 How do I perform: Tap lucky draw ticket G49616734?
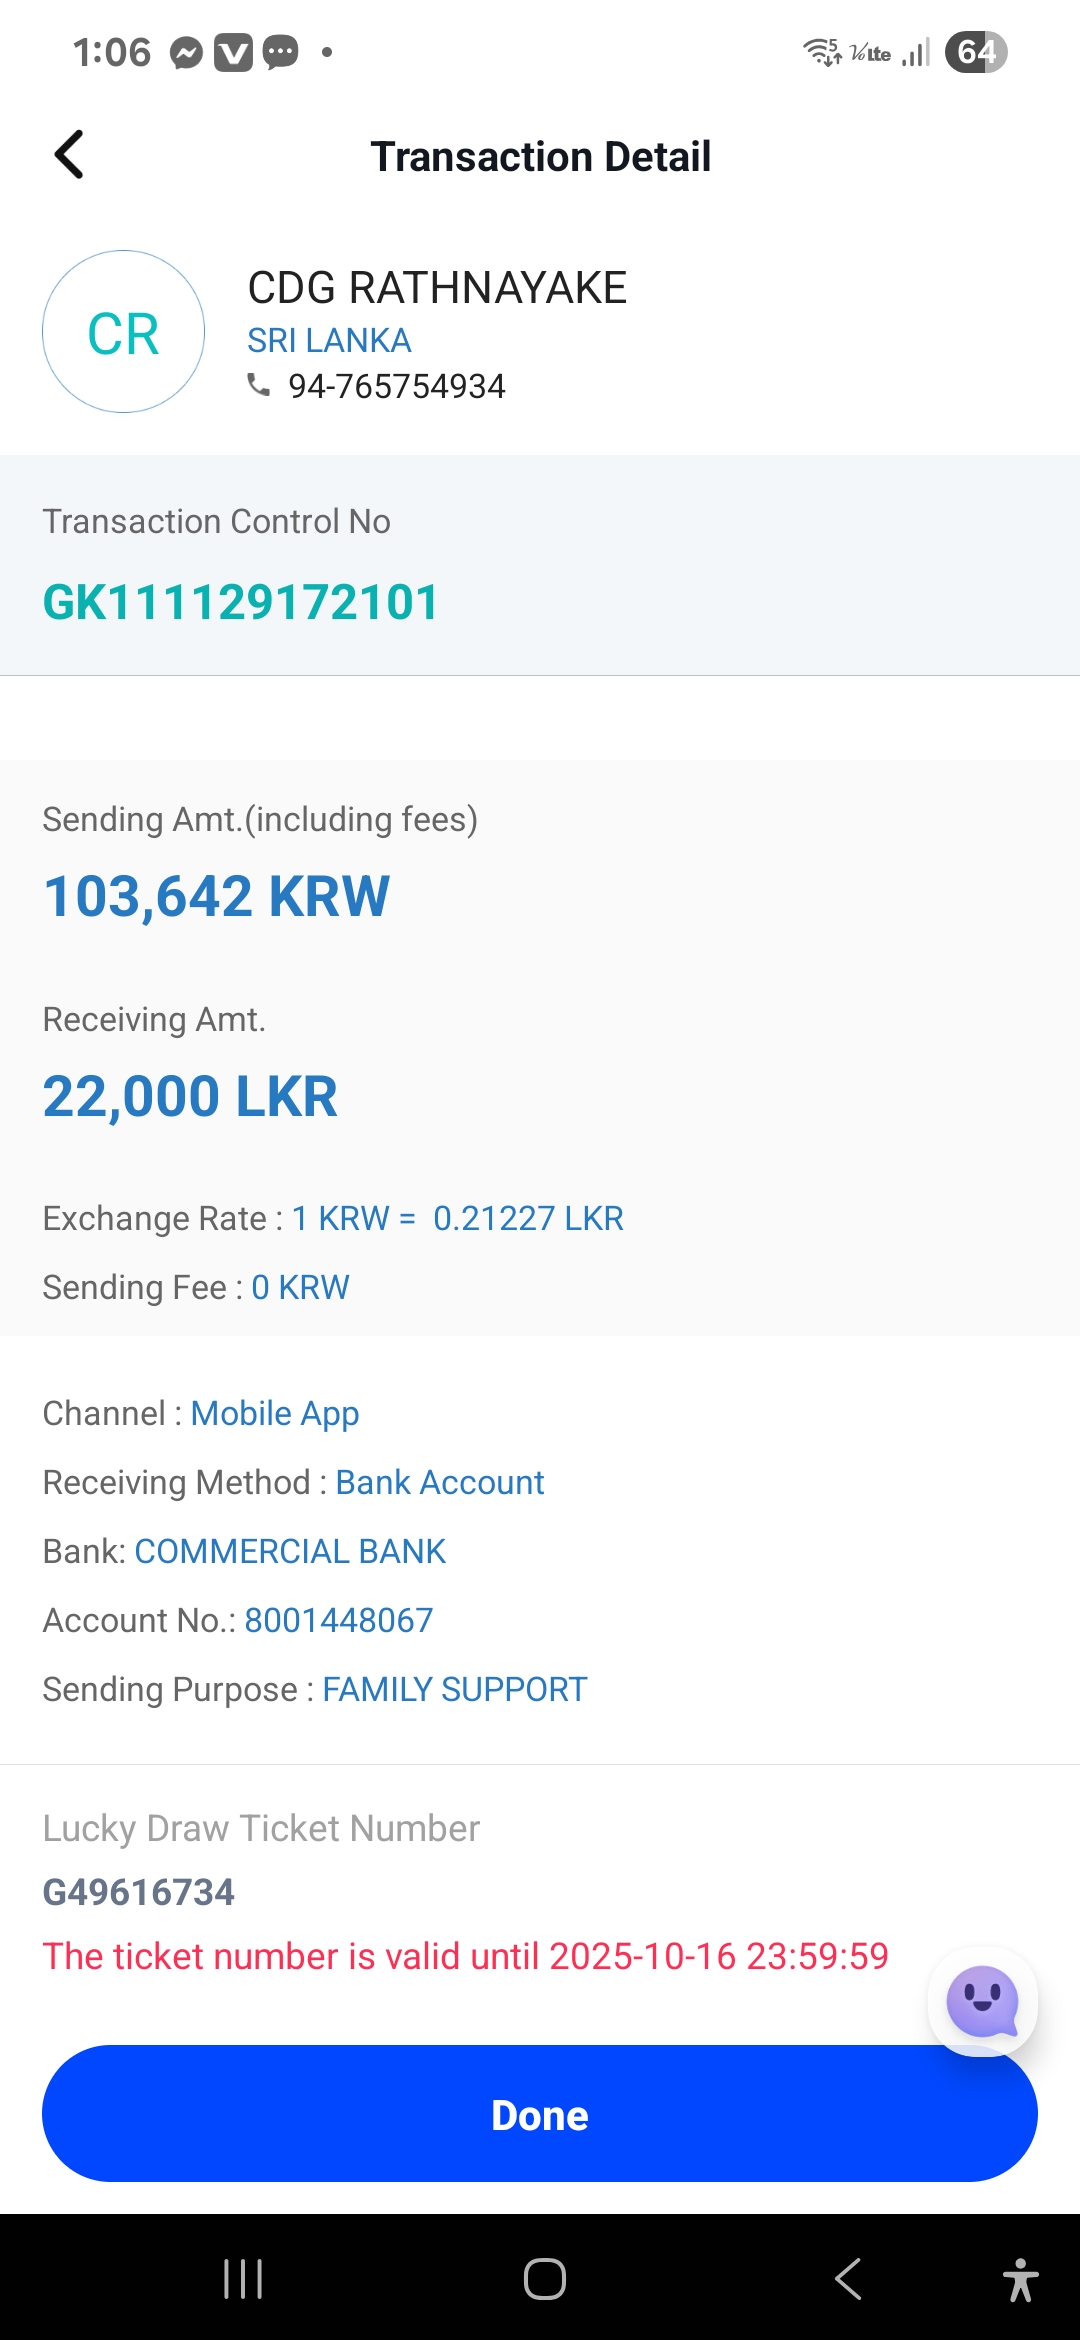coord(139,1892)
